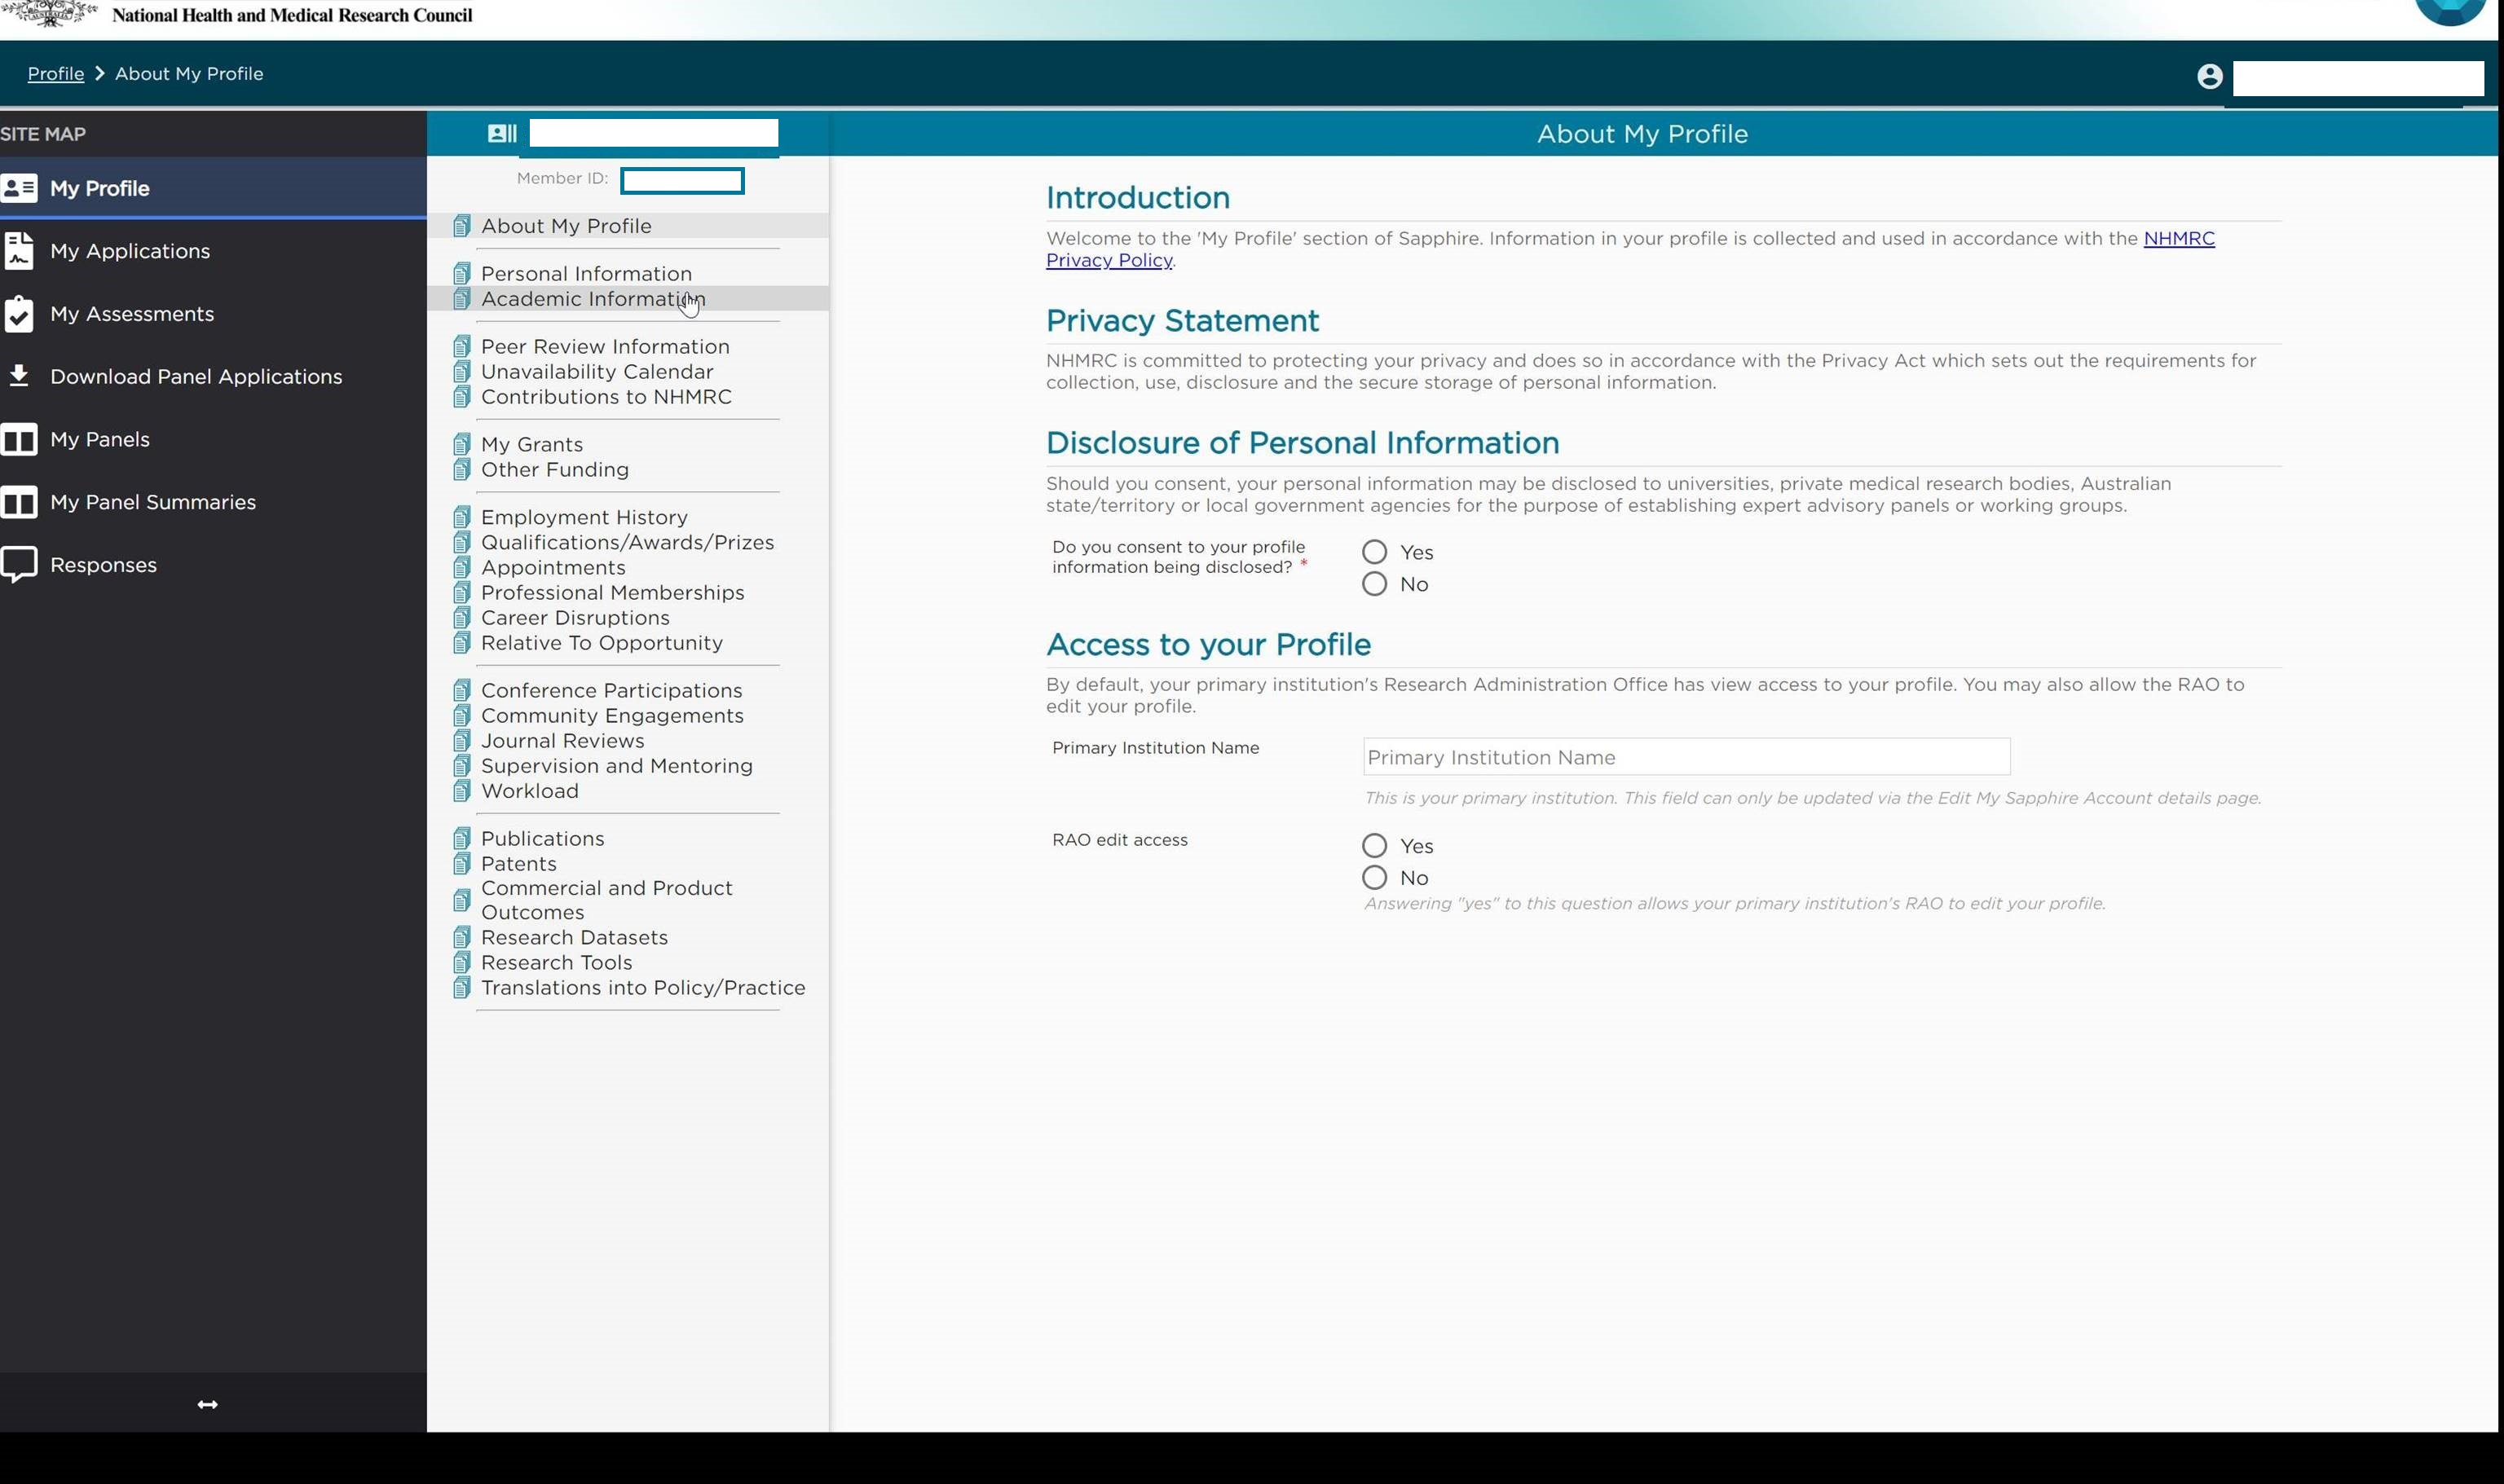Click the My Panels book icon
This screenshot has width=2504, height=1484.
(x=19, y=439)
